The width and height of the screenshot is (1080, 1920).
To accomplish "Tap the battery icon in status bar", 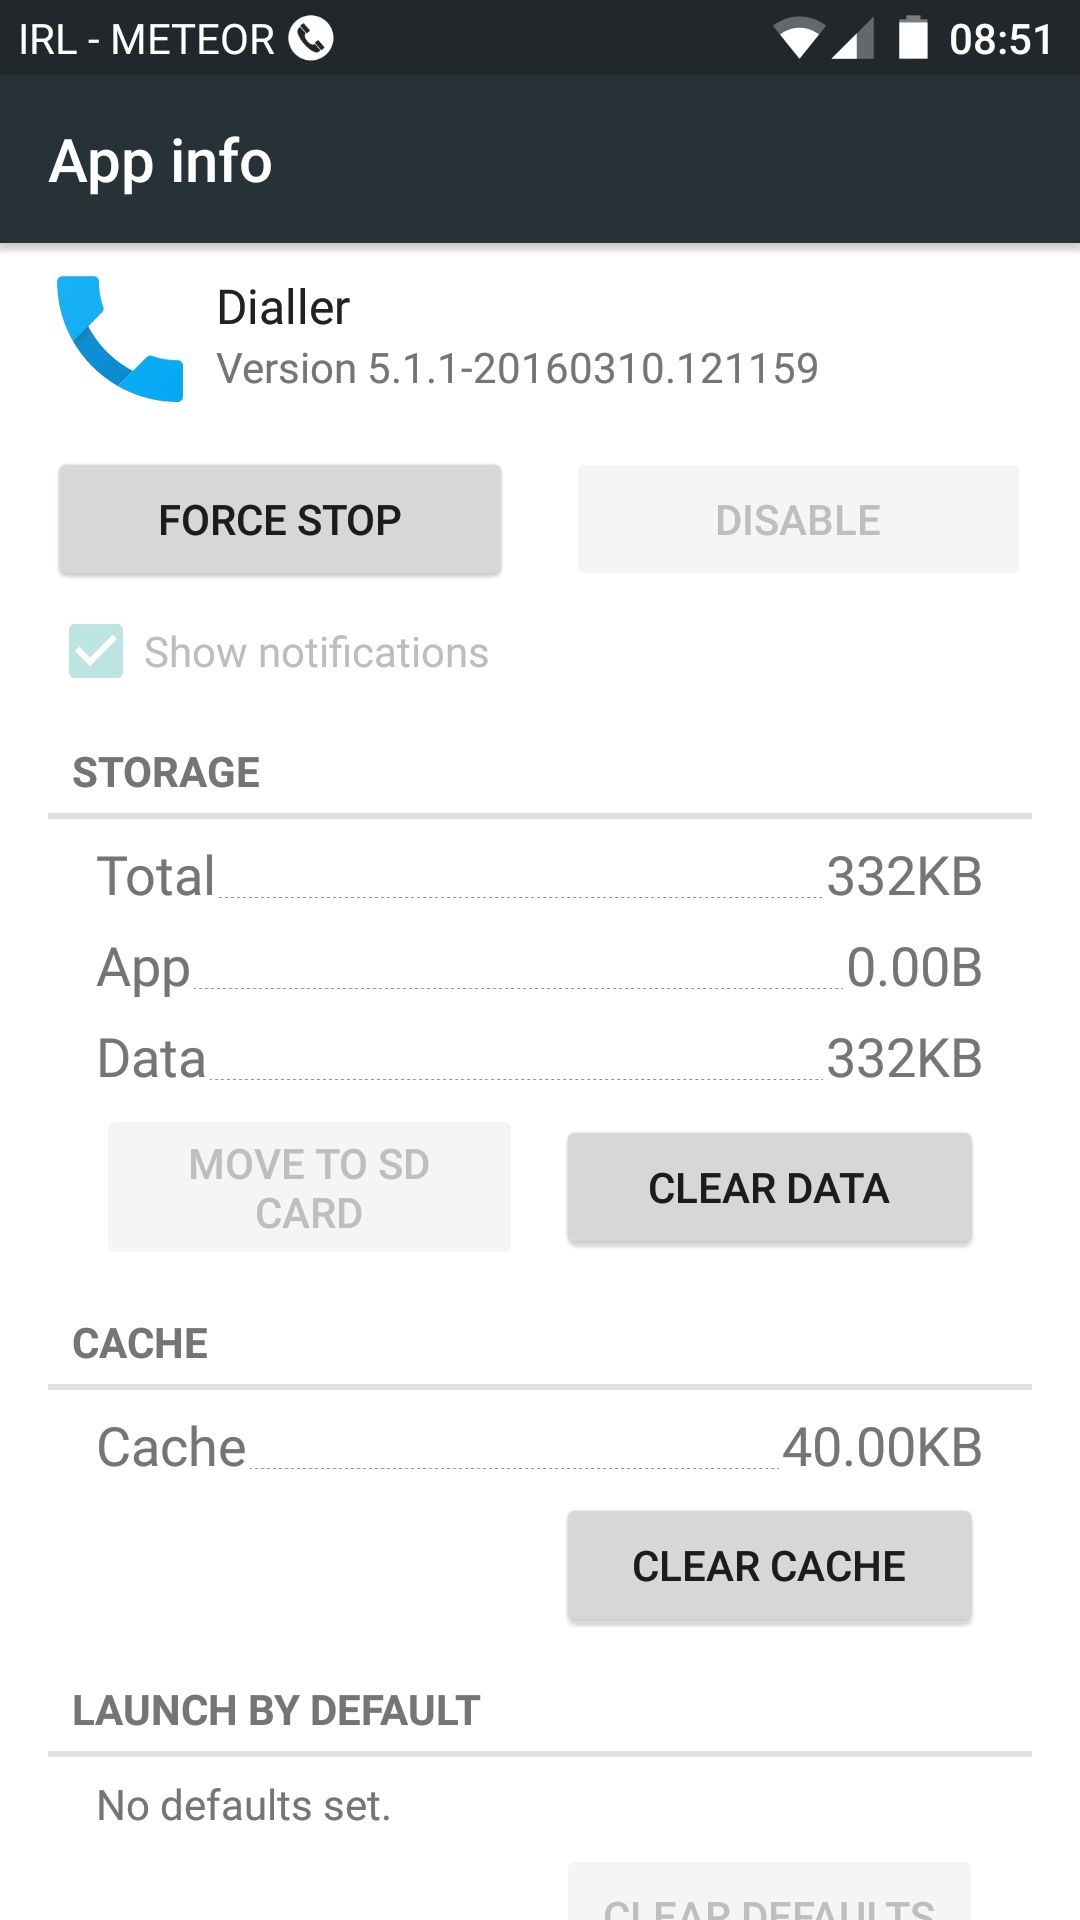I will point(913,39).
